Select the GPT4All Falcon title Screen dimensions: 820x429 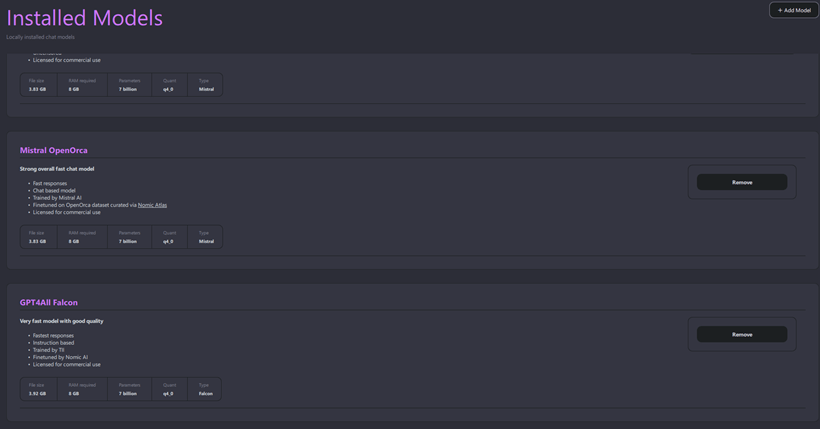tap(49, 302)
